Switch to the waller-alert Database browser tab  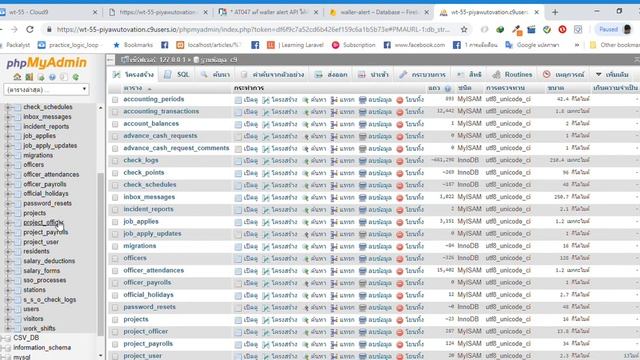tap(379, 12)
